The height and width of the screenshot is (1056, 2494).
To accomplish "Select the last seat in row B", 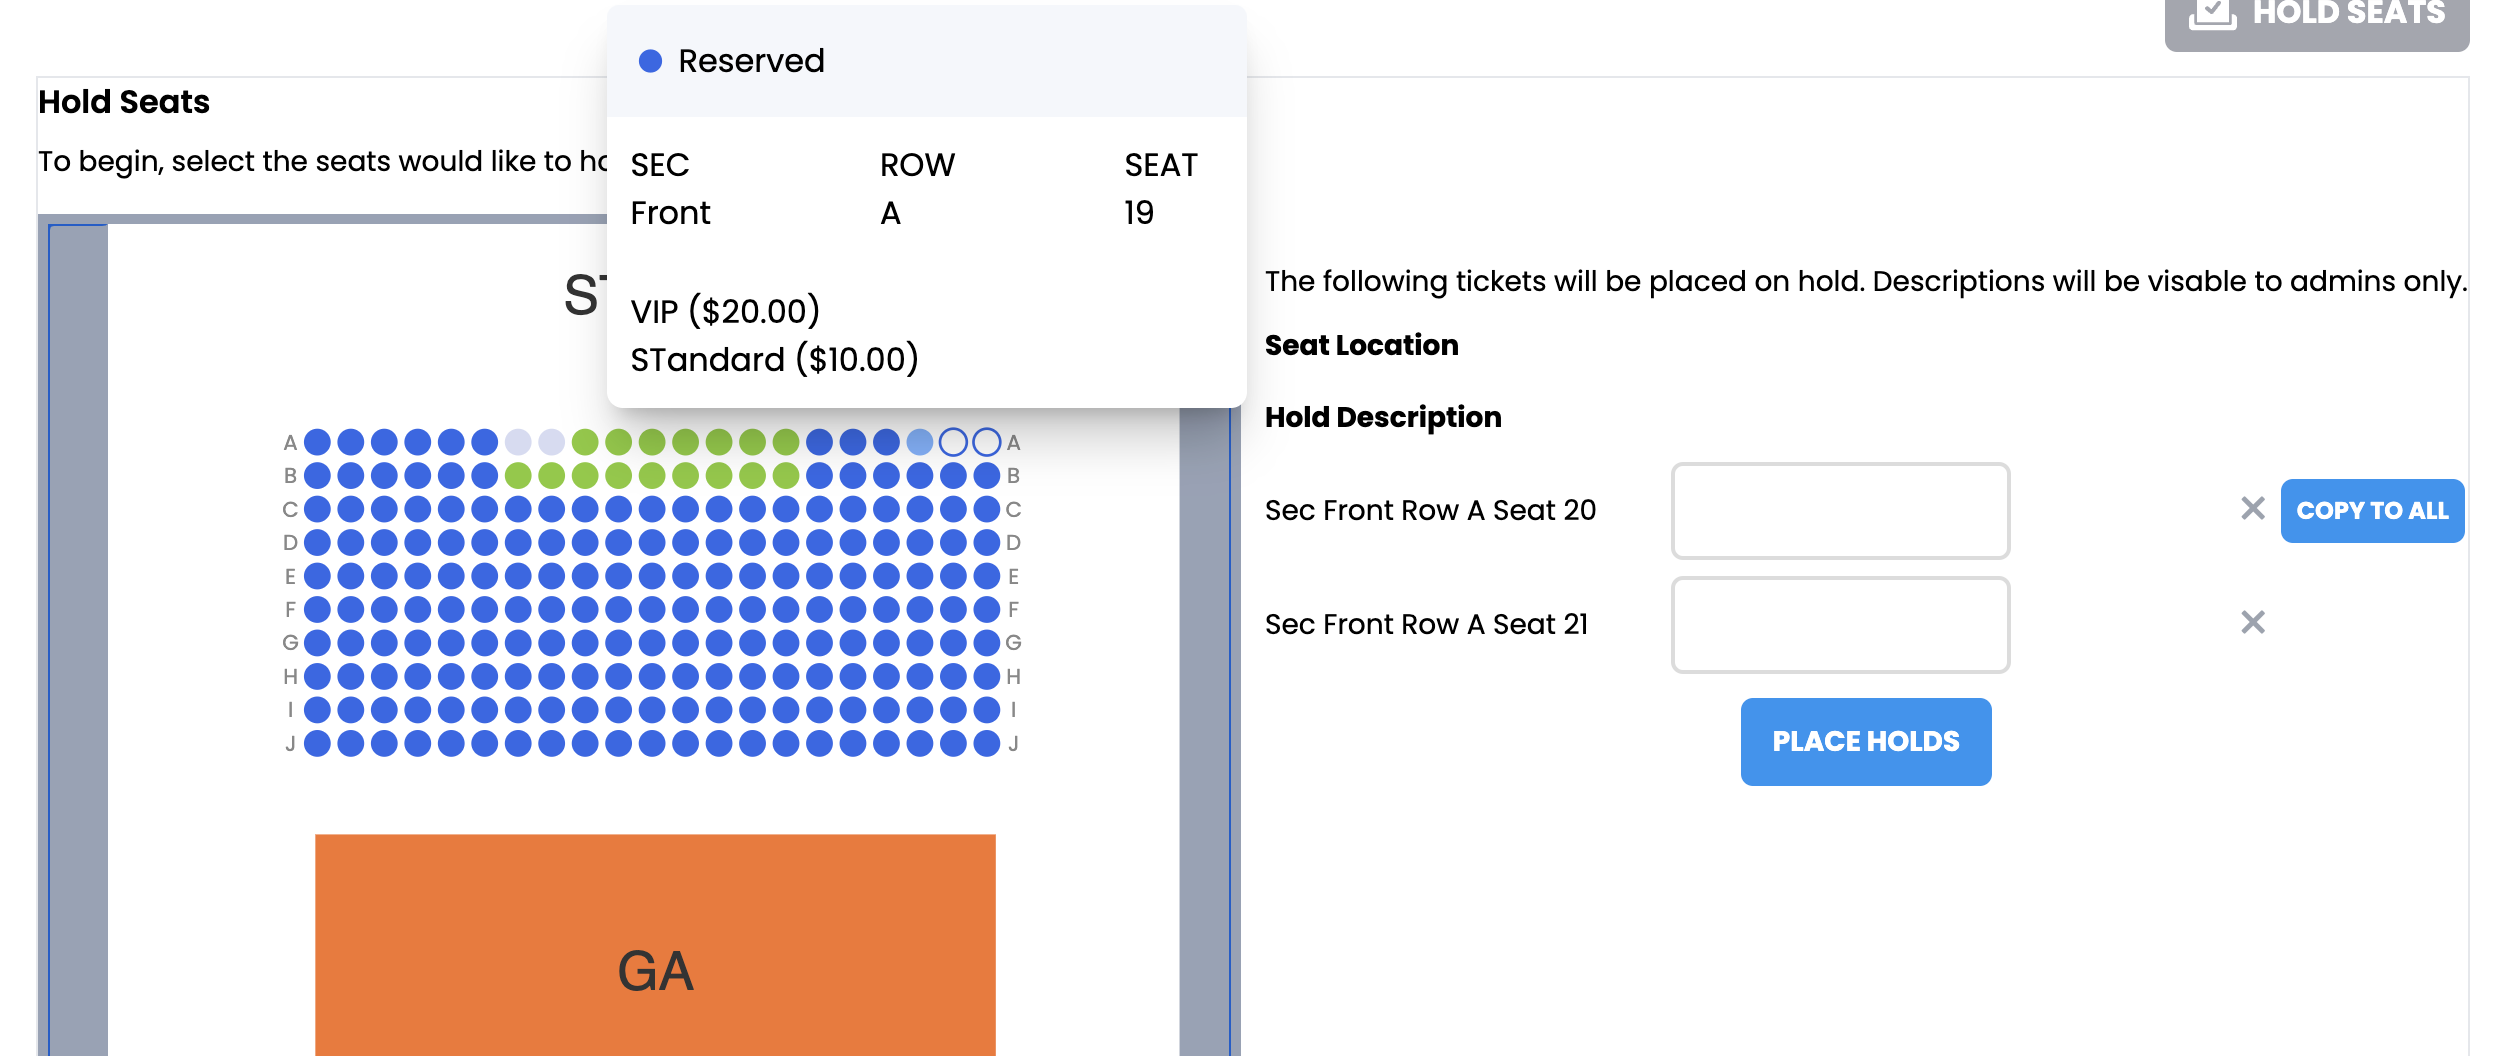I will point(987,476).
